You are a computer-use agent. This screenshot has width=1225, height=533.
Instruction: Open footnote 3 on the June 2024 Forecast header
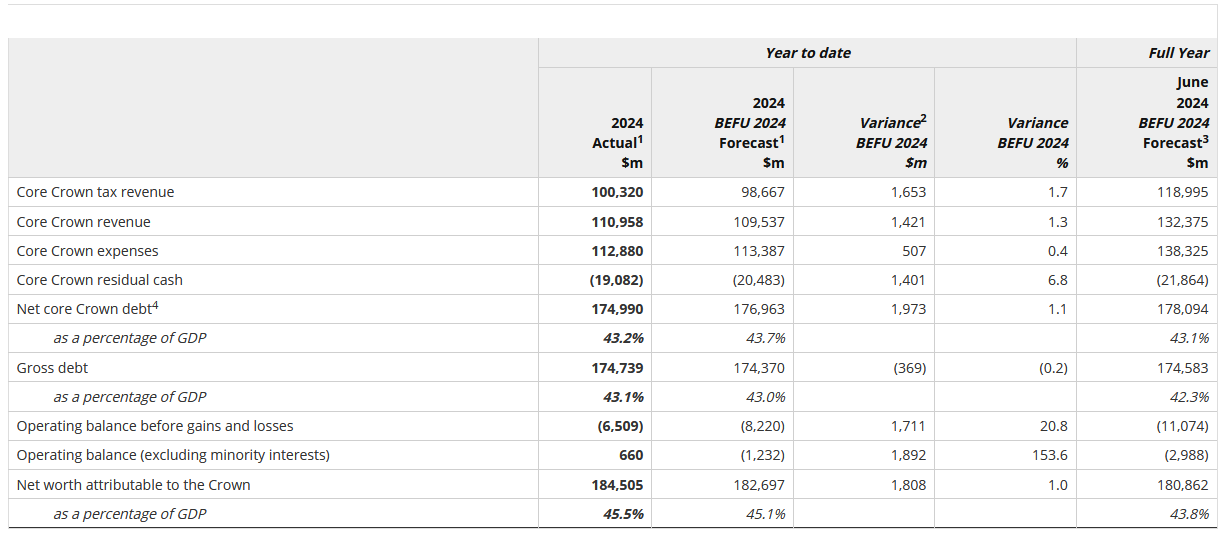point(1205,139)
